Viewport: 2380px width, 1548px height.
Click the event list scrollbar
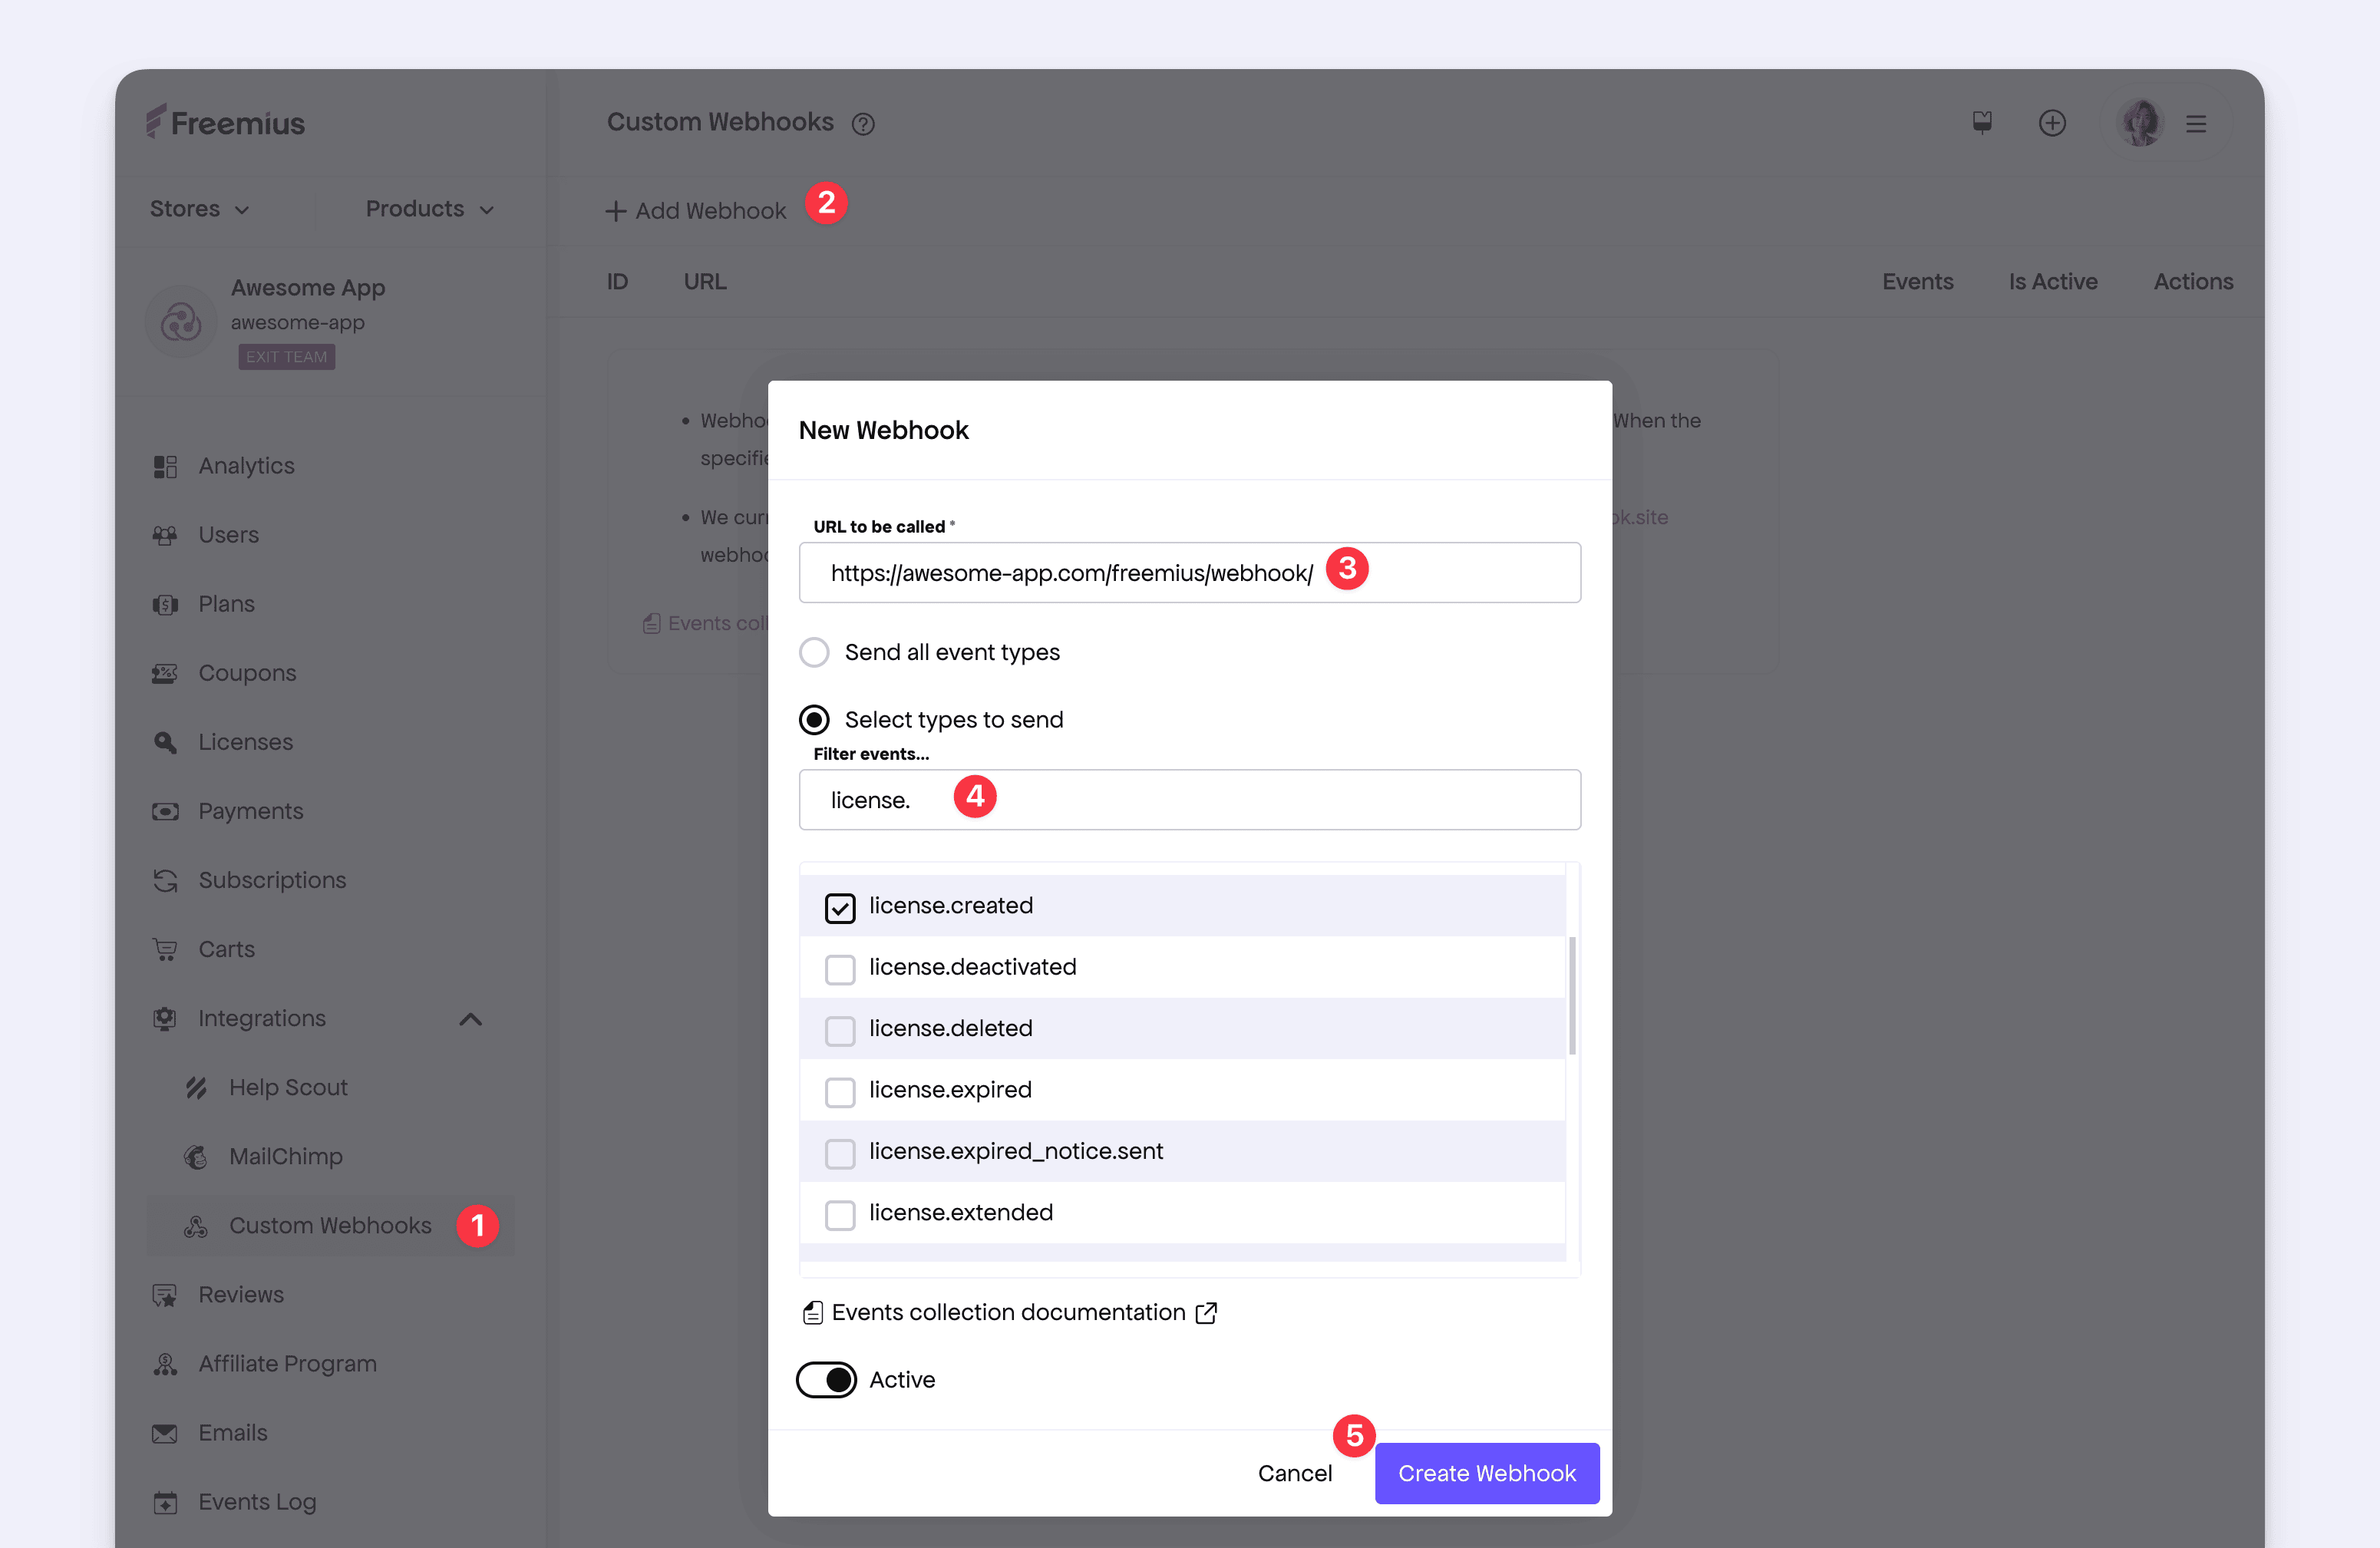[1572, 996]
